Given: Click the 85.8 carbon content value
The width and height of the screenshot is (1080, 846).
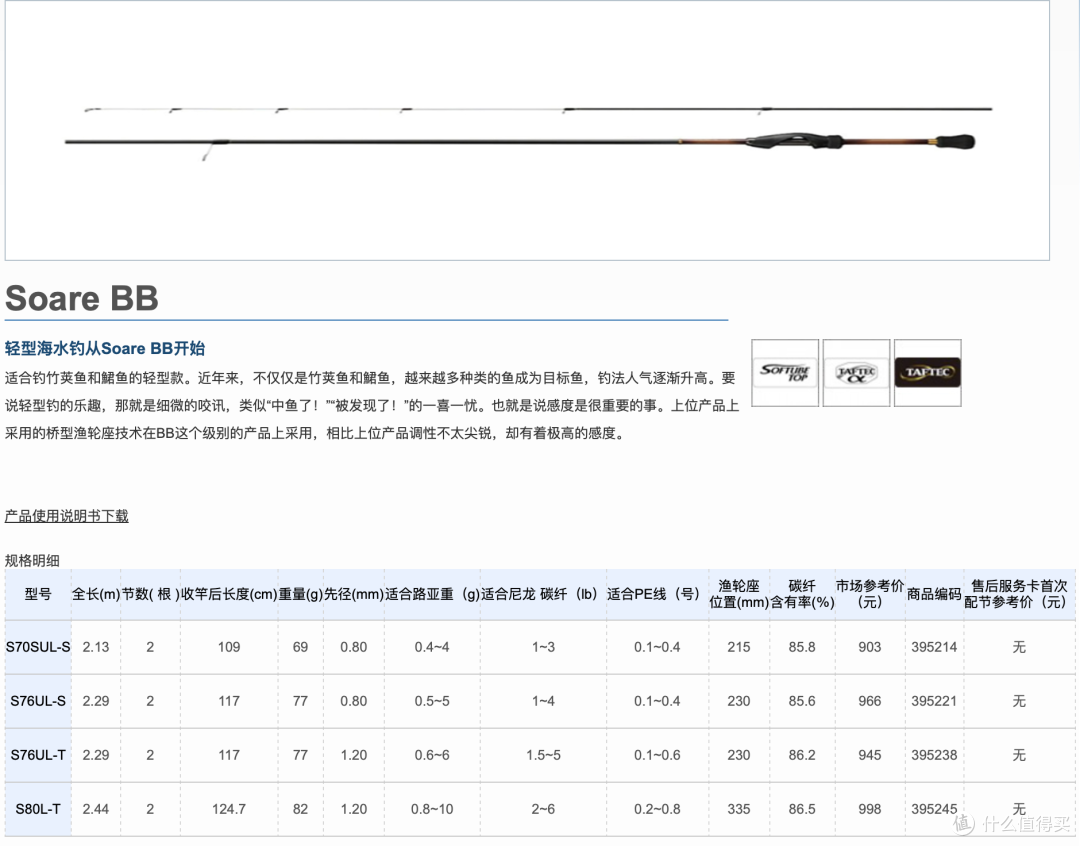Looking at the screenshot, I should pyautogui.click(x=802, y=648).
